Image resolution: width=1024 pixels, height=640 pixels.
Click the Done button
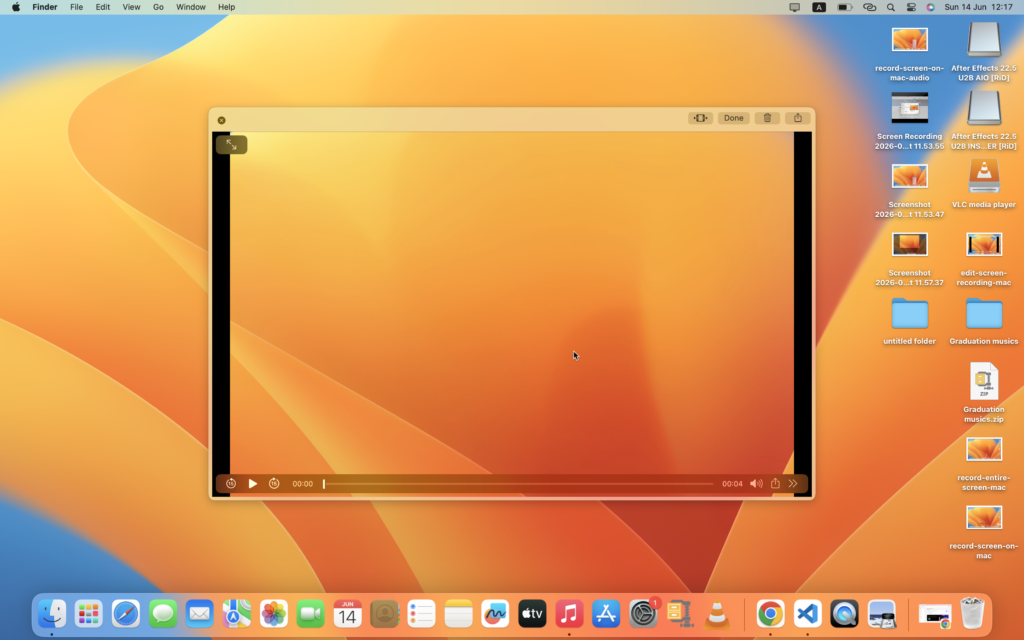(x=733, y=118)
